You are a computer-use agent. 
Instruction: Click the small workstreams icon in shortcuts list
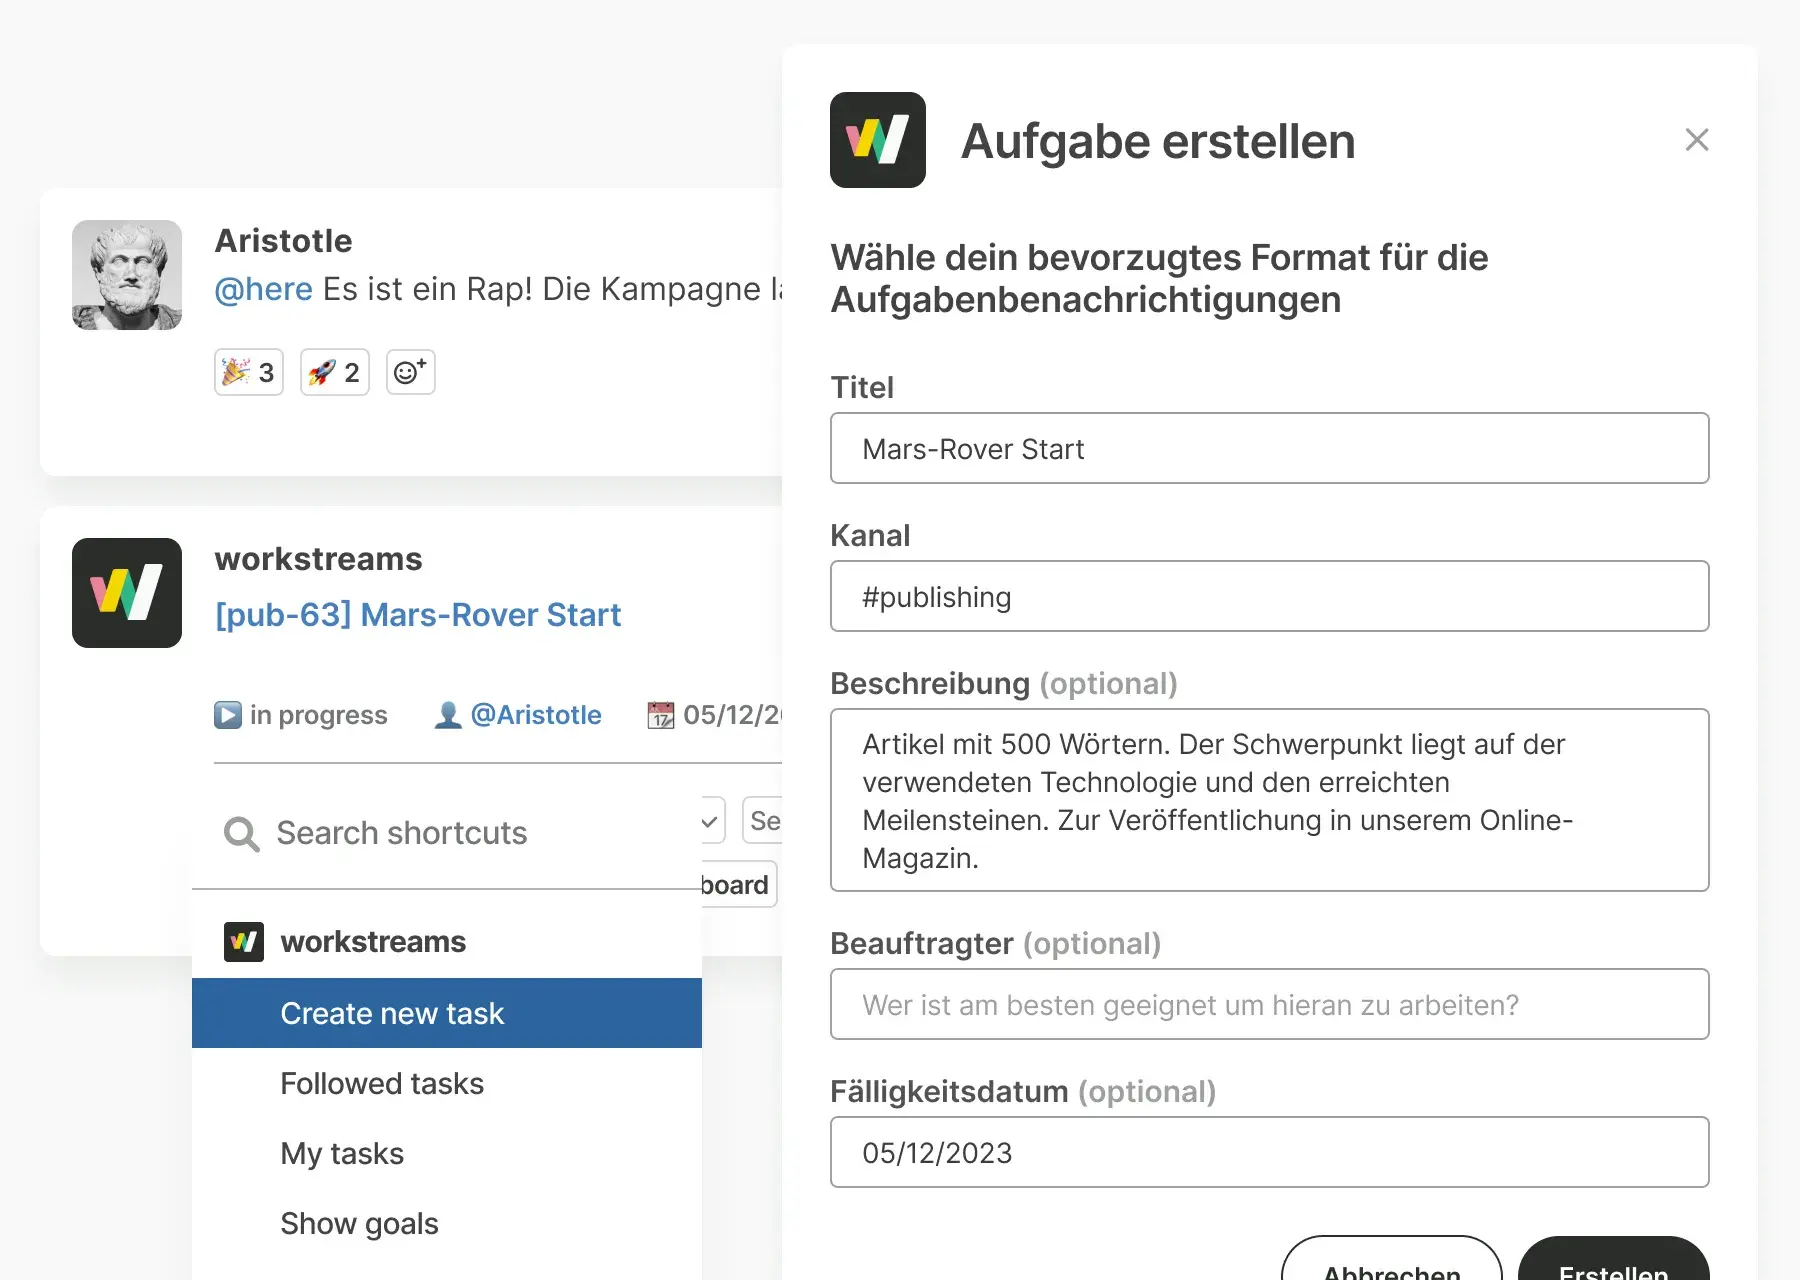coord(244,942)
